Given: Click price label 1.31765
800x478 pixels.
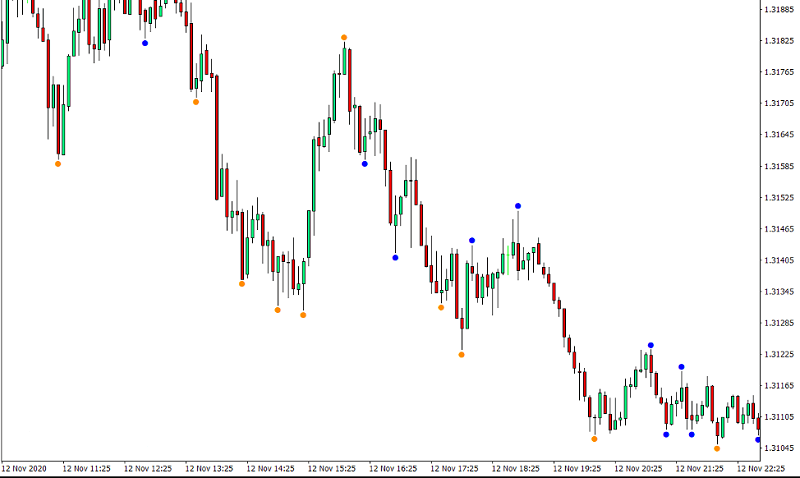Looking at the screenshot, I should point(779,72).
